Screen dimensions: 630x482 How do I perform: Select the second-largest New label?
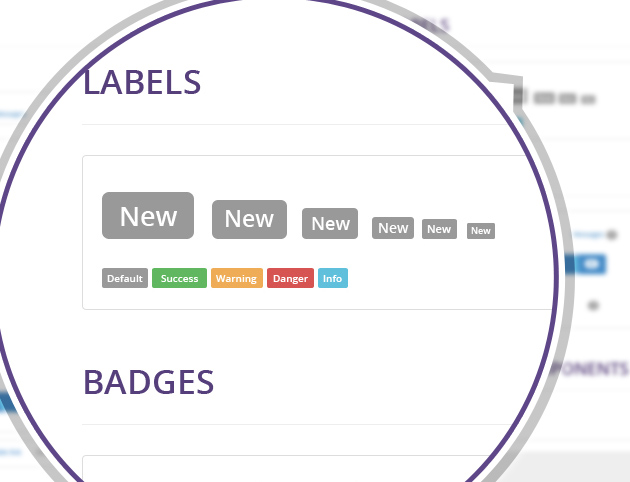coord(249,219)
